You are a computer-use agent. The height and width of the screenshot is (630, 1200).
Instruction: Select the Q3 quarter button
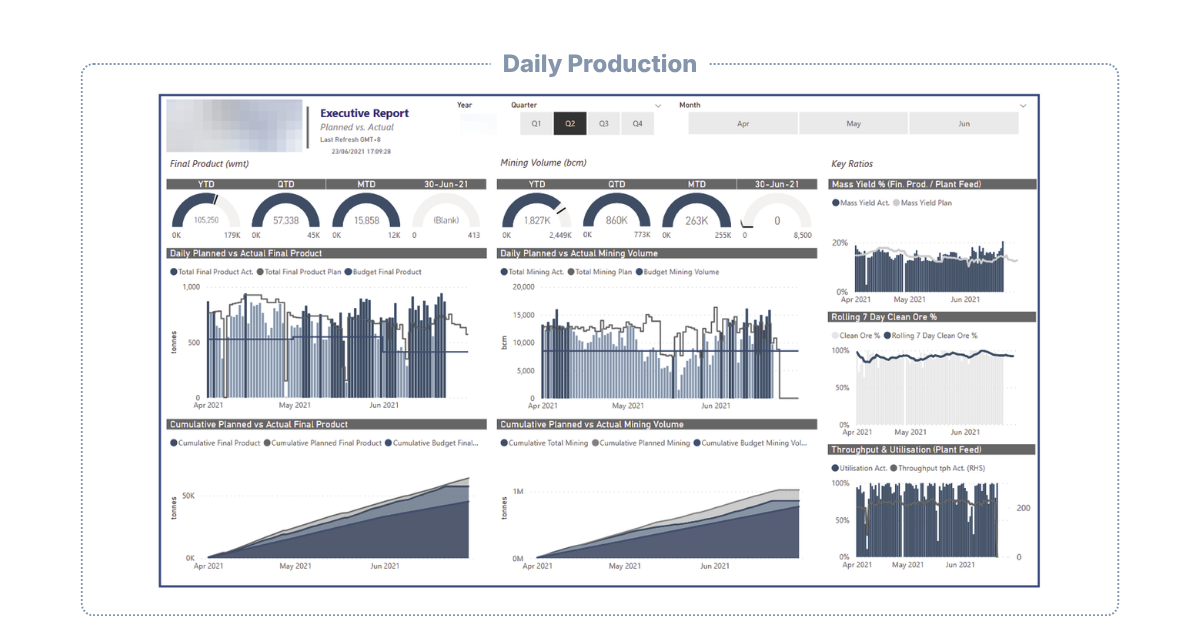coord(604,124)
